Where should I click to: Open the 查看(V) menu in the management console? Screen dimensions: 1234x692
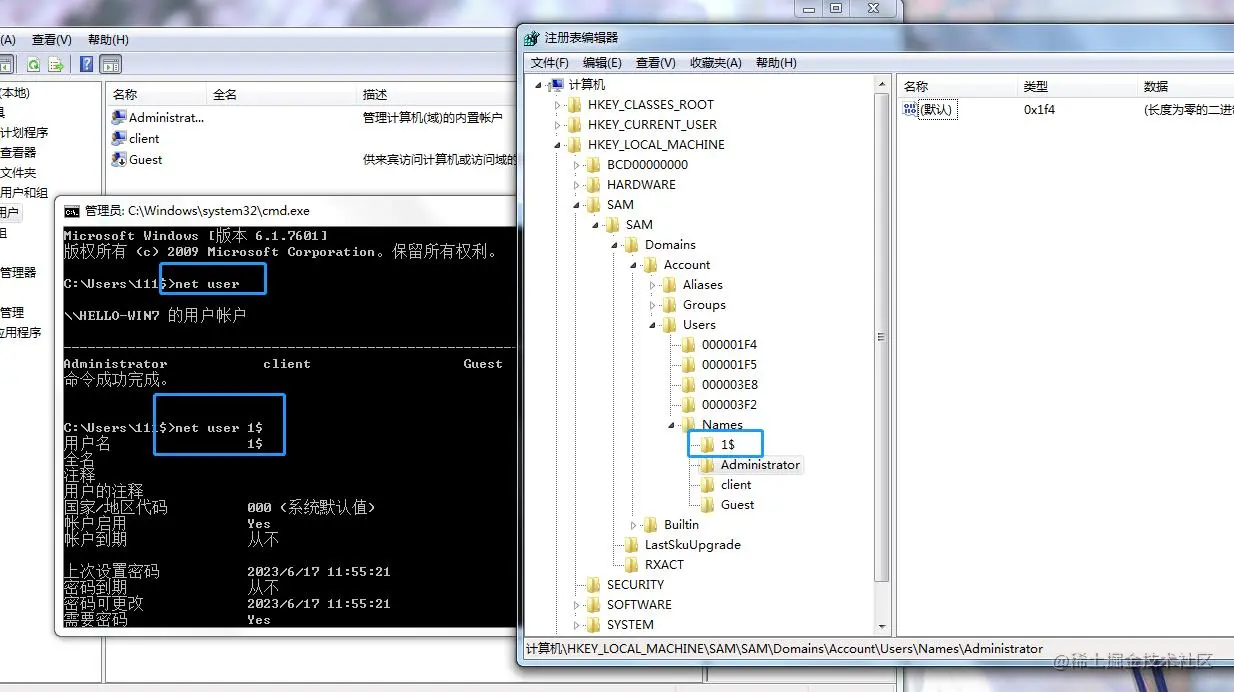pos(51,40)
